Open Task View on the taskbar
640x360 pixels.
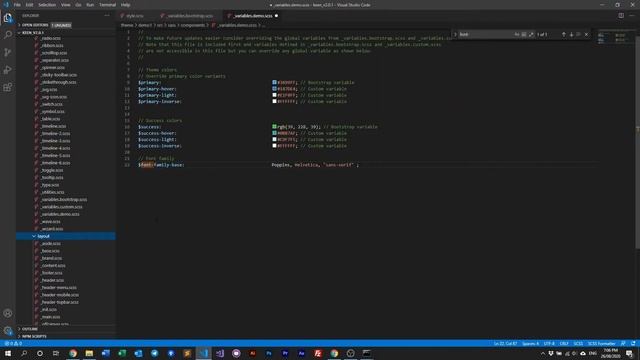[x=56, y=353]
